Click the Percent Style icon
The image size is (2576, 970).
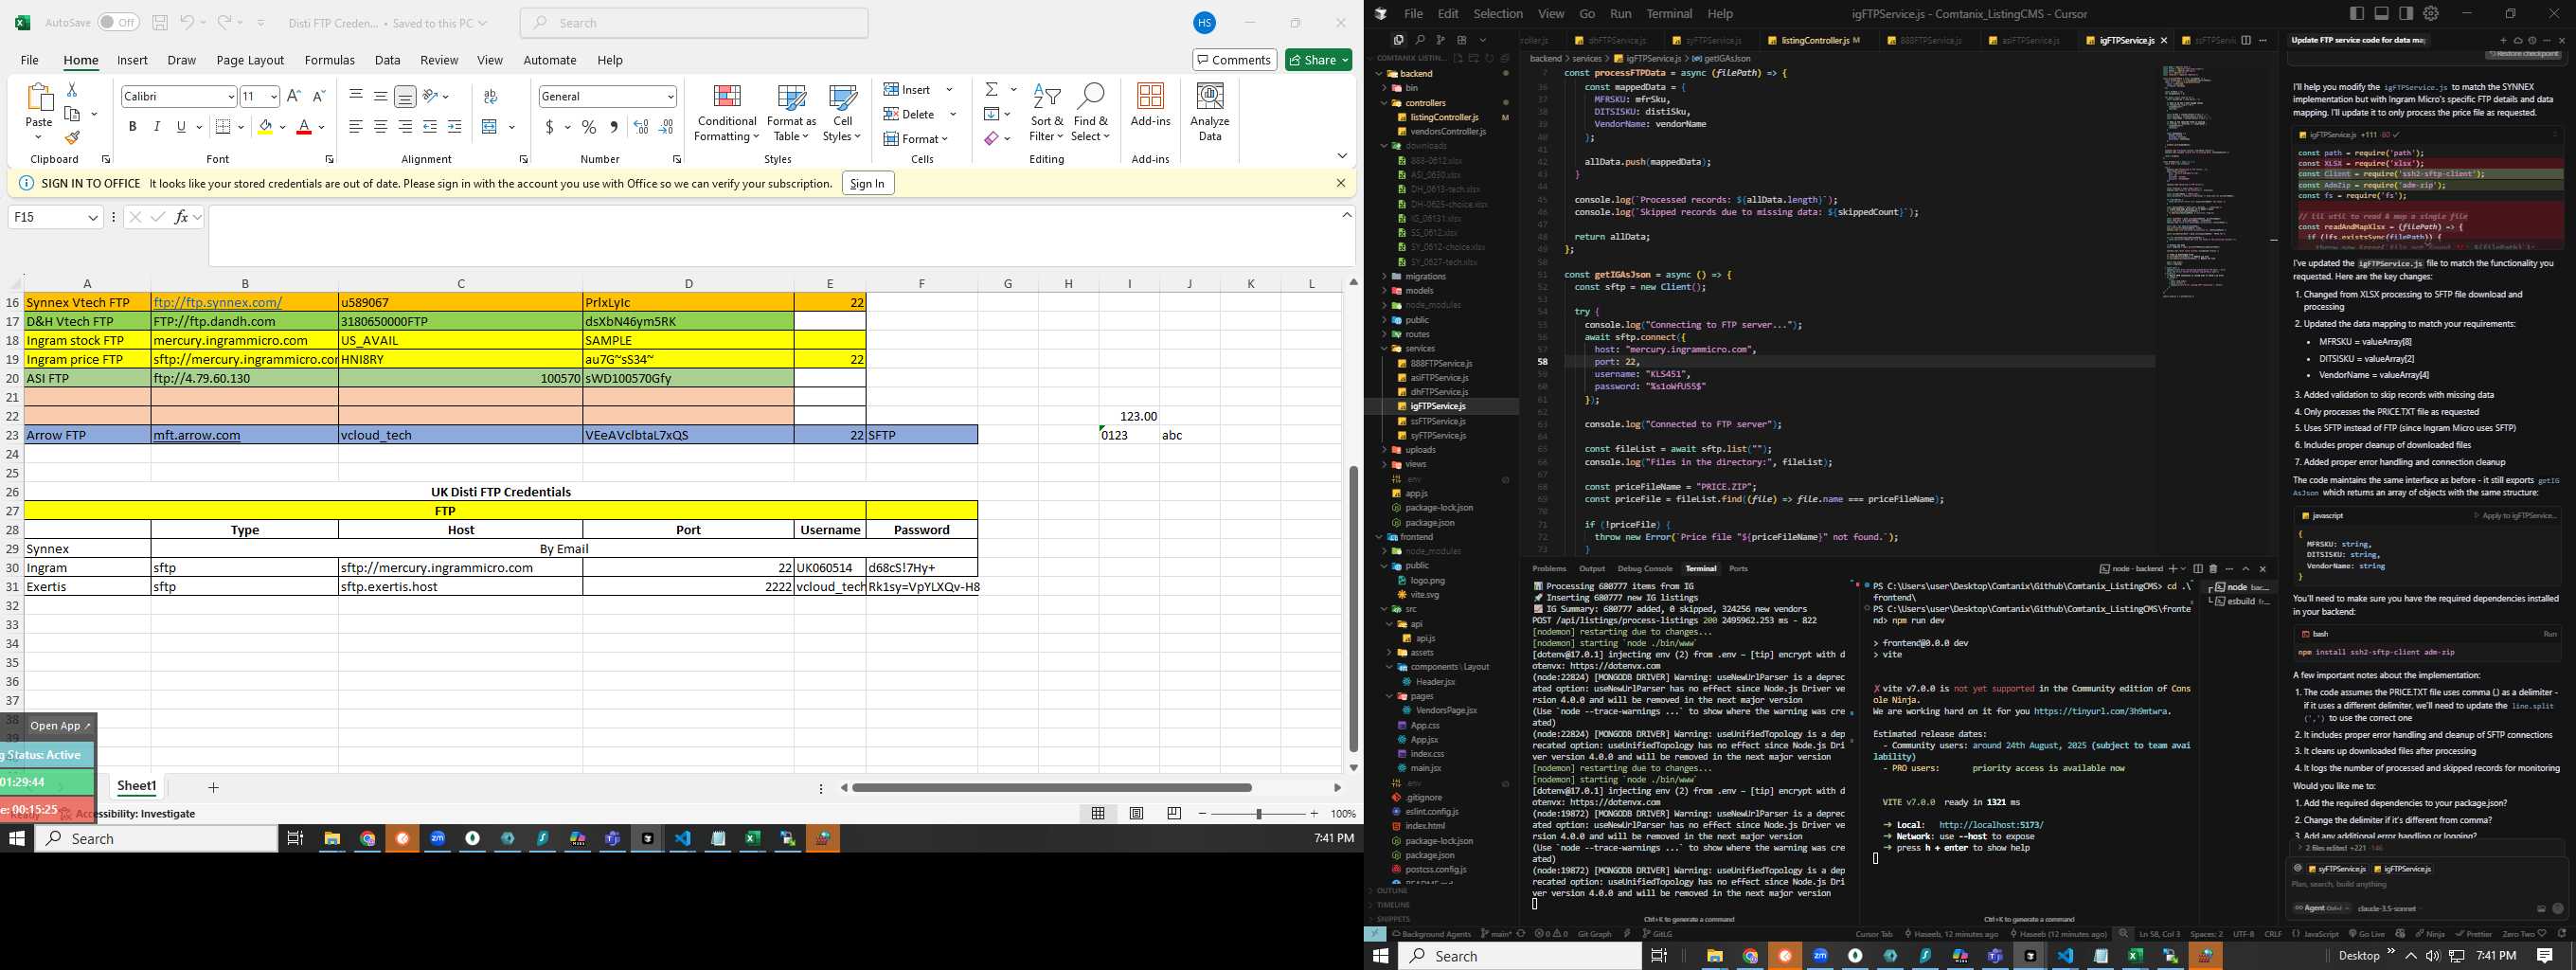[589, 127]
